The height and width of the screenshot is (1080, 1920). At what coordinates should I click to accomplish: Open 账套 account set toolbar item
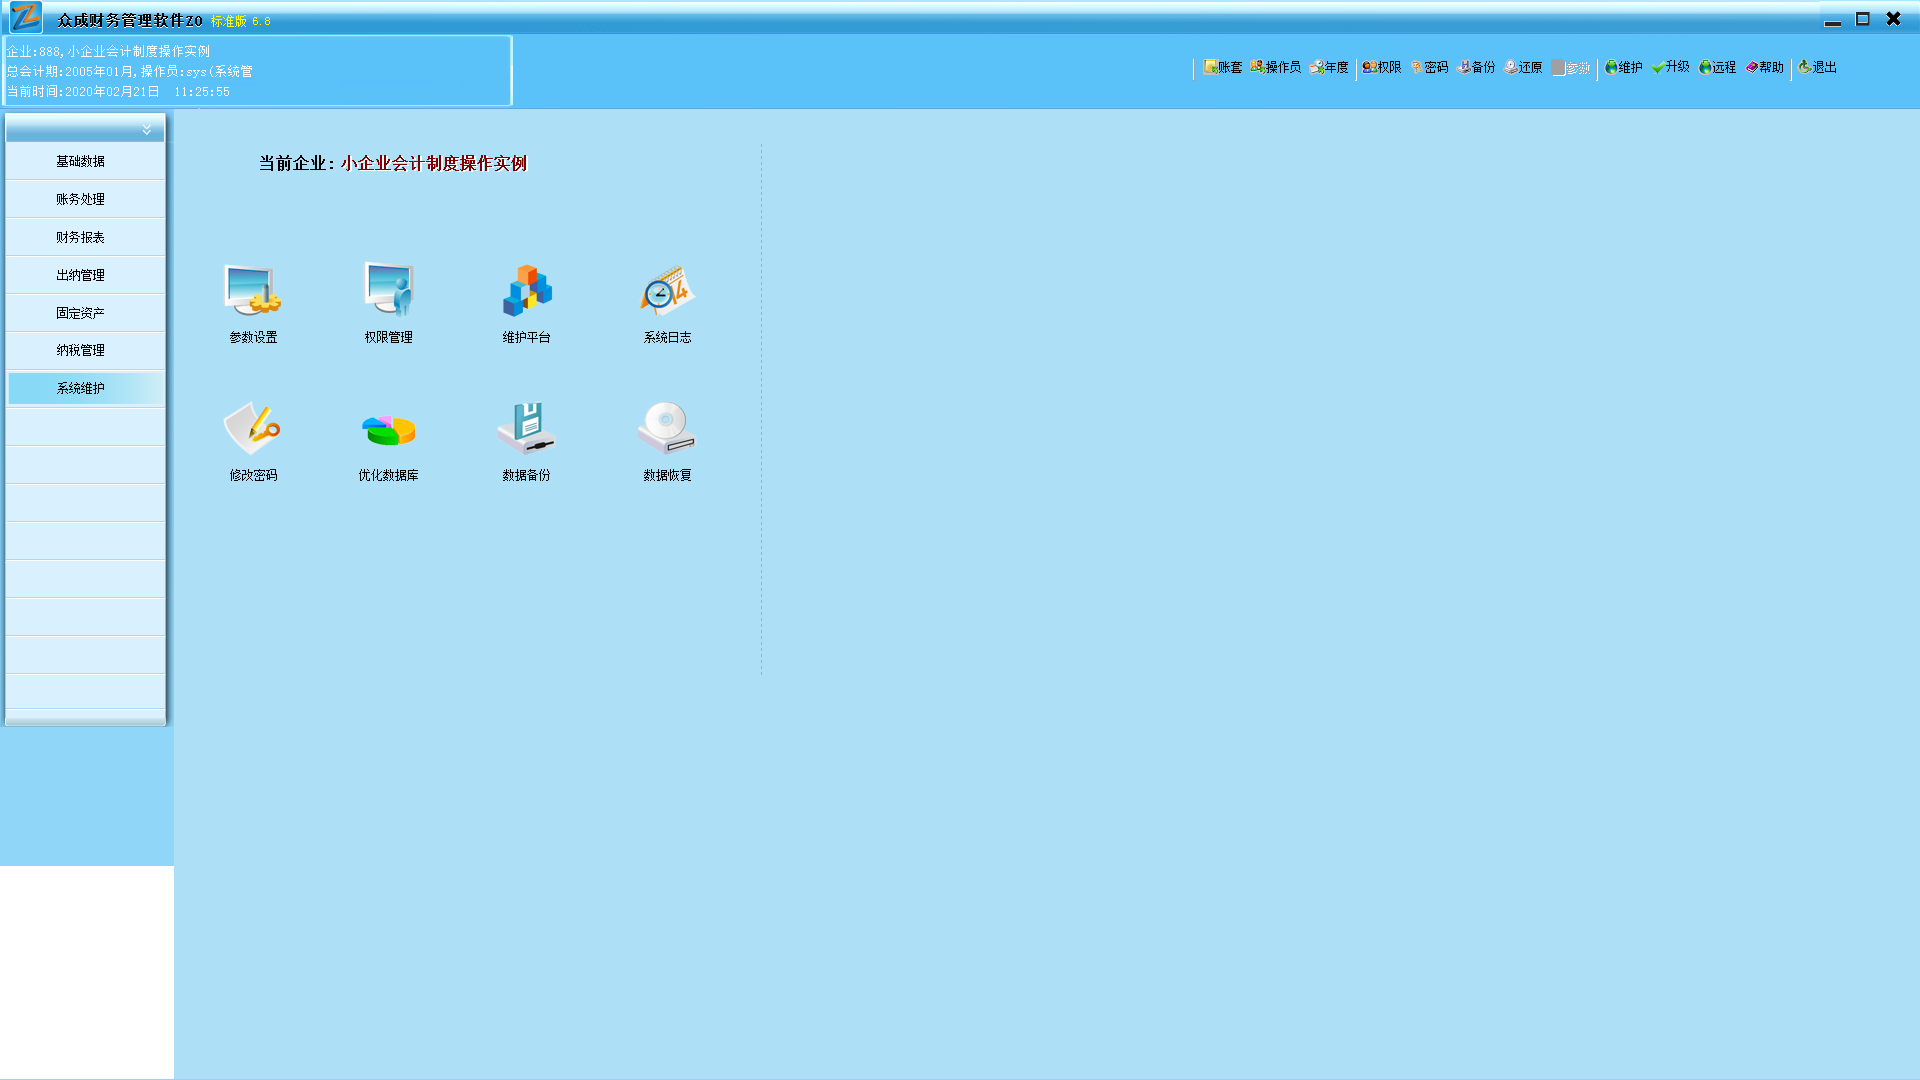coord(1223,67)
